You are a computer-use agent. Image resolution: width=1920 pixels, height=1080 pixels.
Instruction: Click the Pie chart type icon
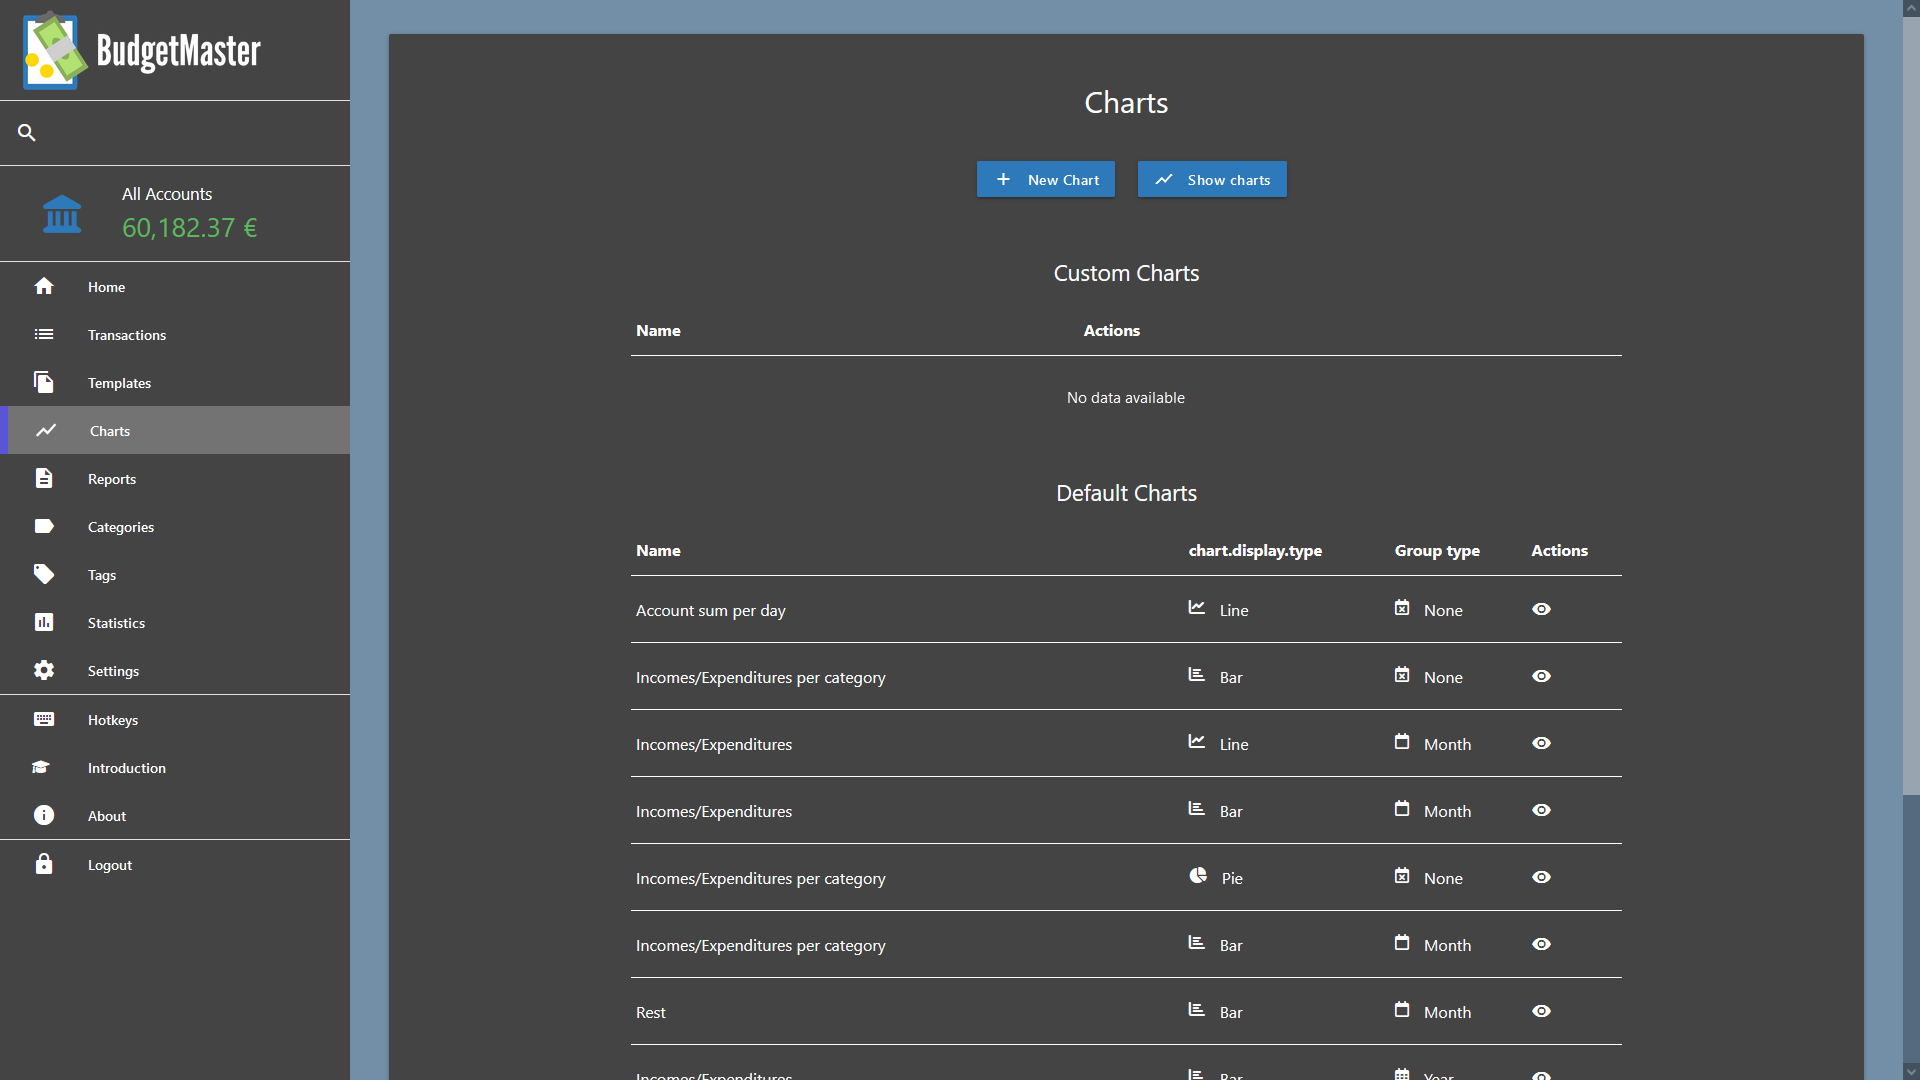point(1198,876)
